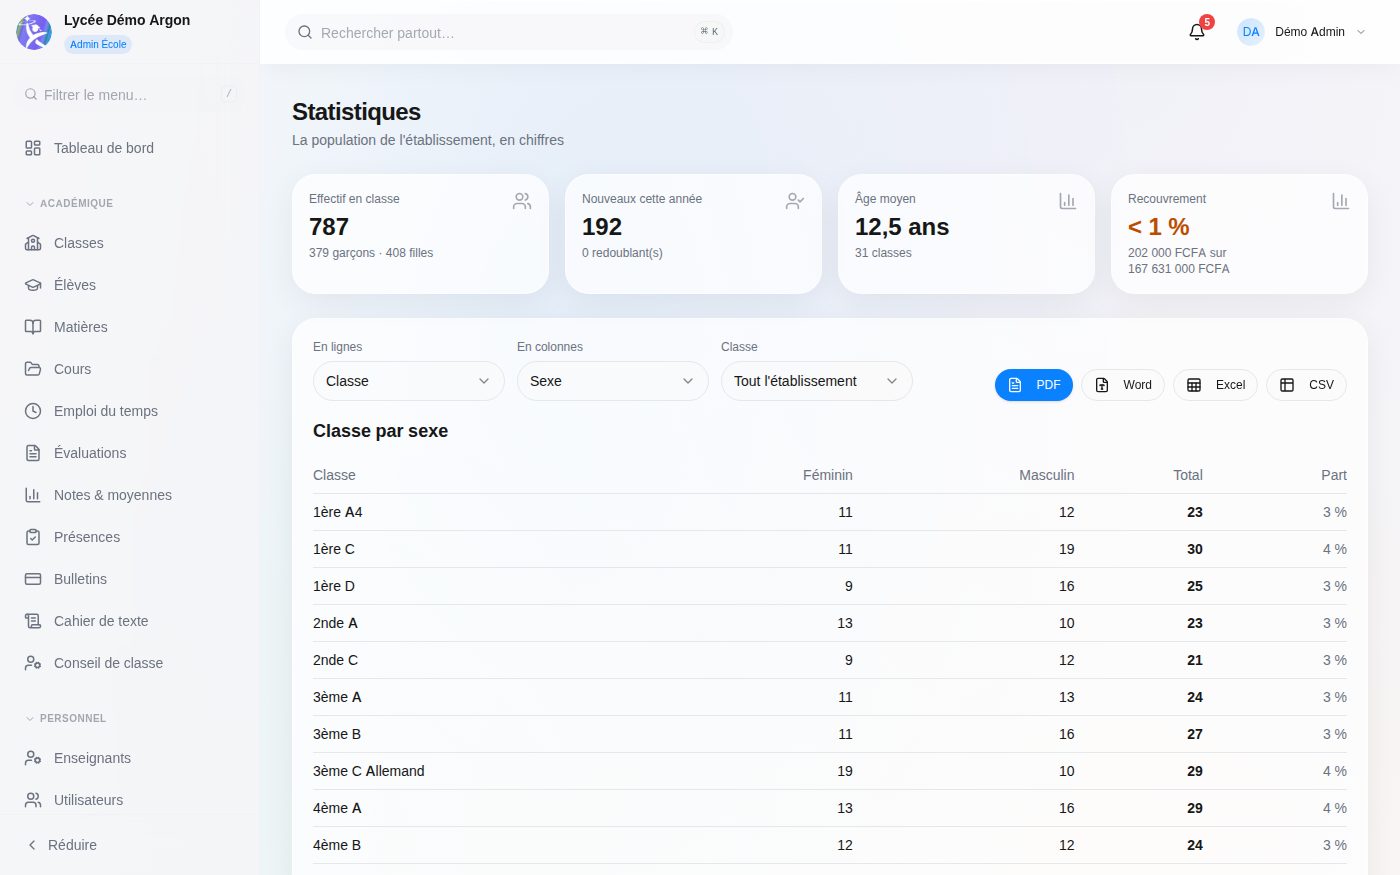Focus the Rechercher partout search field
Viewport: 1400px width, 875px height.
509,32
